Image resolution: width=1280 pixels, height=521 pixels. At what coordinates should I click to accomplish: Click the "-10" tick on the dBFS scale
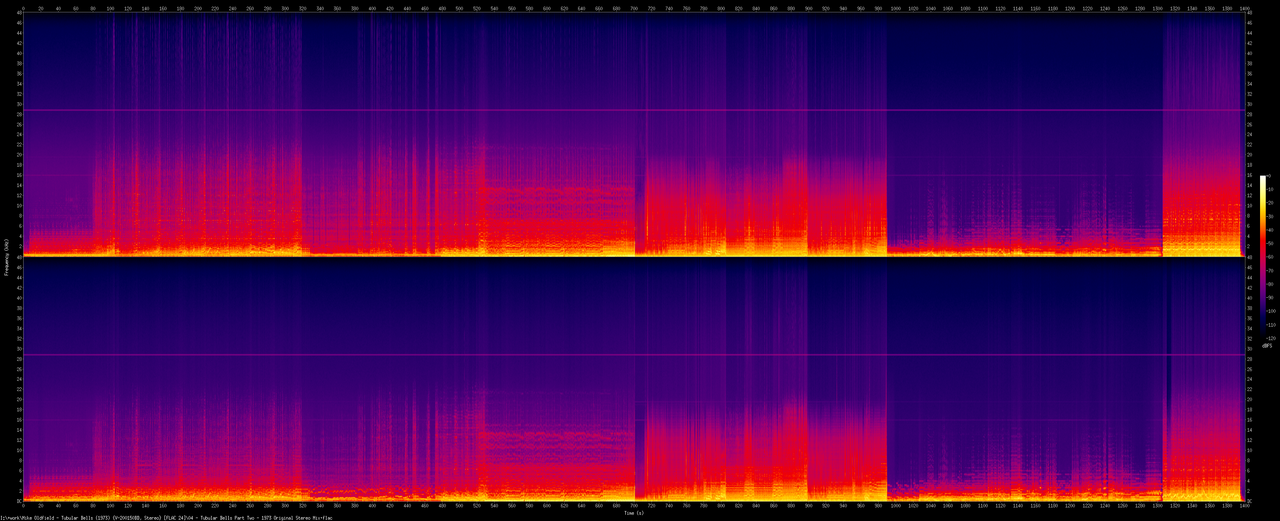[x=1270, y=189]
